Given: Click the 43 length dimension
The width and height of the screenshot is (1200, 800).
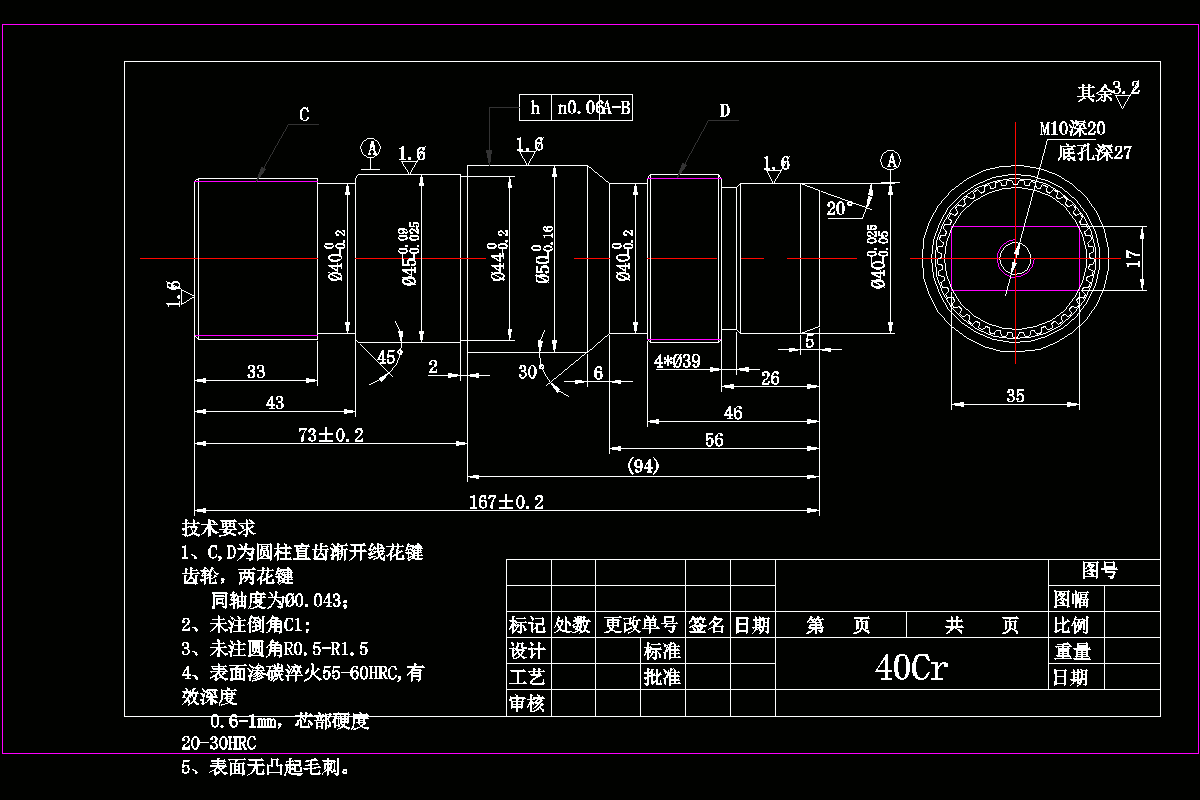Looking at the screenshot, I should click(275, 403).
